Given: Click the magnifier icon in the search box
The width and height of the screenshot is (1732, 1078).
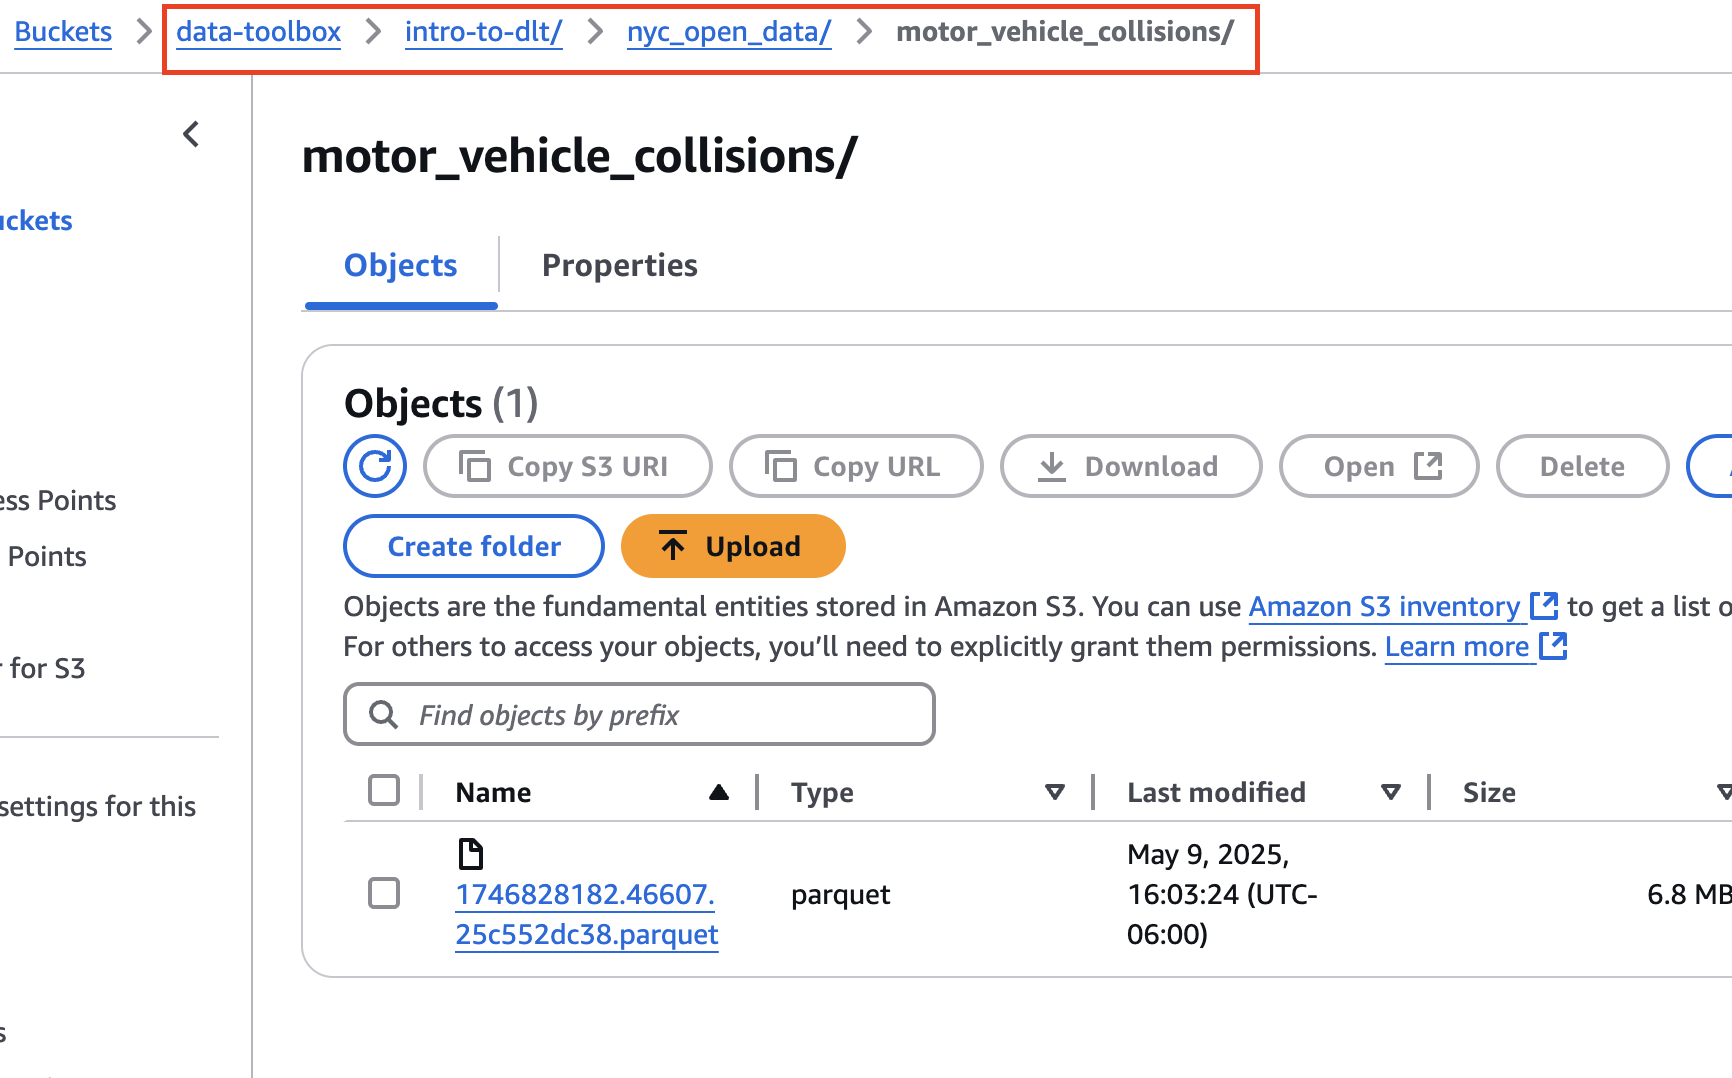Looking at the screenshot, I should pos(383,714).
